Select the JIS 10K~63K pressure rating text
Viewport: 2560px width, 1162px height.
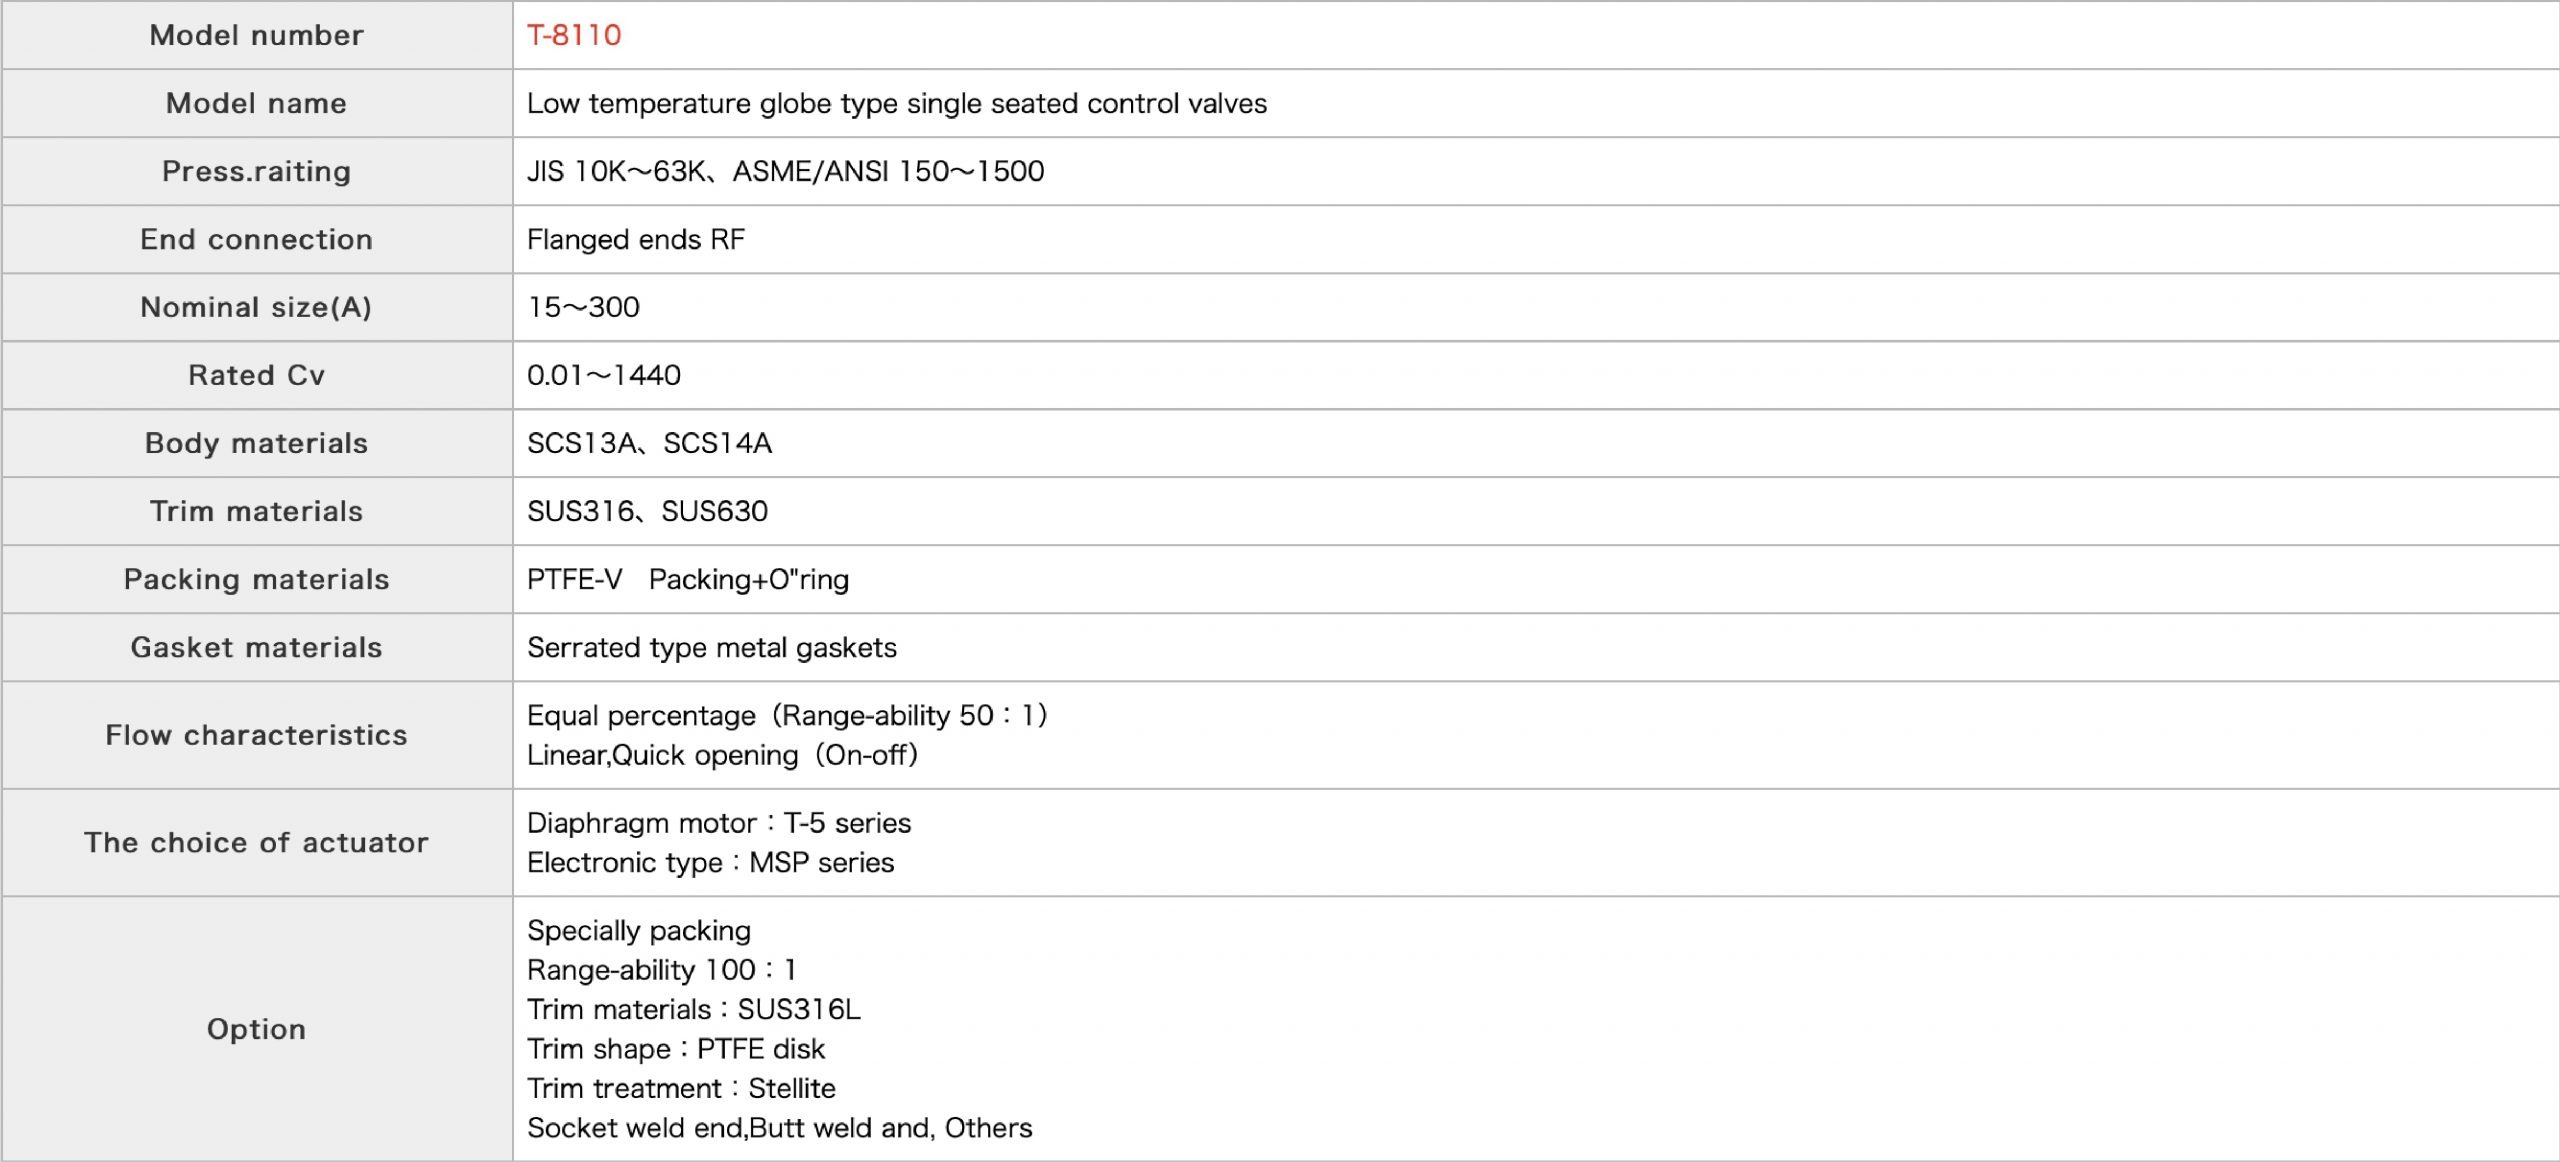point(785,171)
